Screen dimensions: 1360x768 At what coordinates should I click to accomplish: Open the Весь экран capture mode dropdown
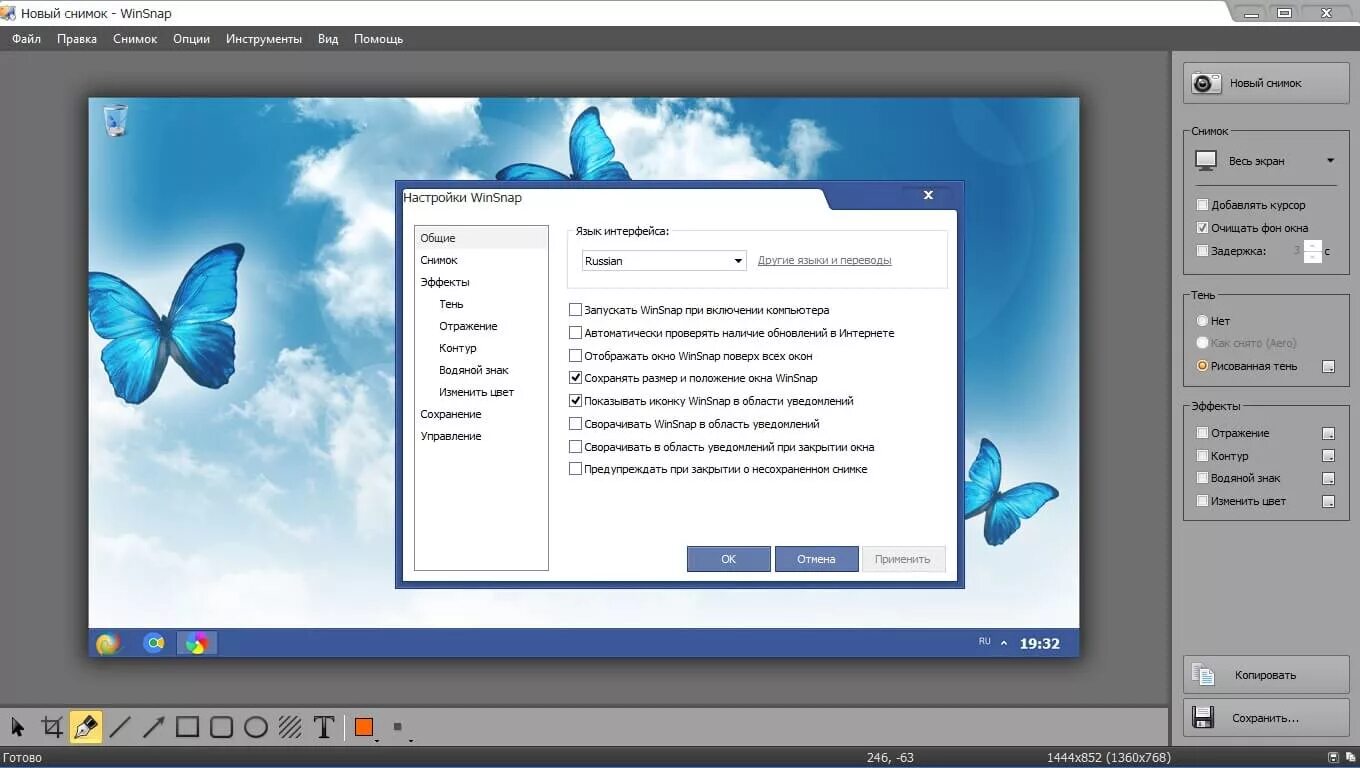pos(1330,161)
